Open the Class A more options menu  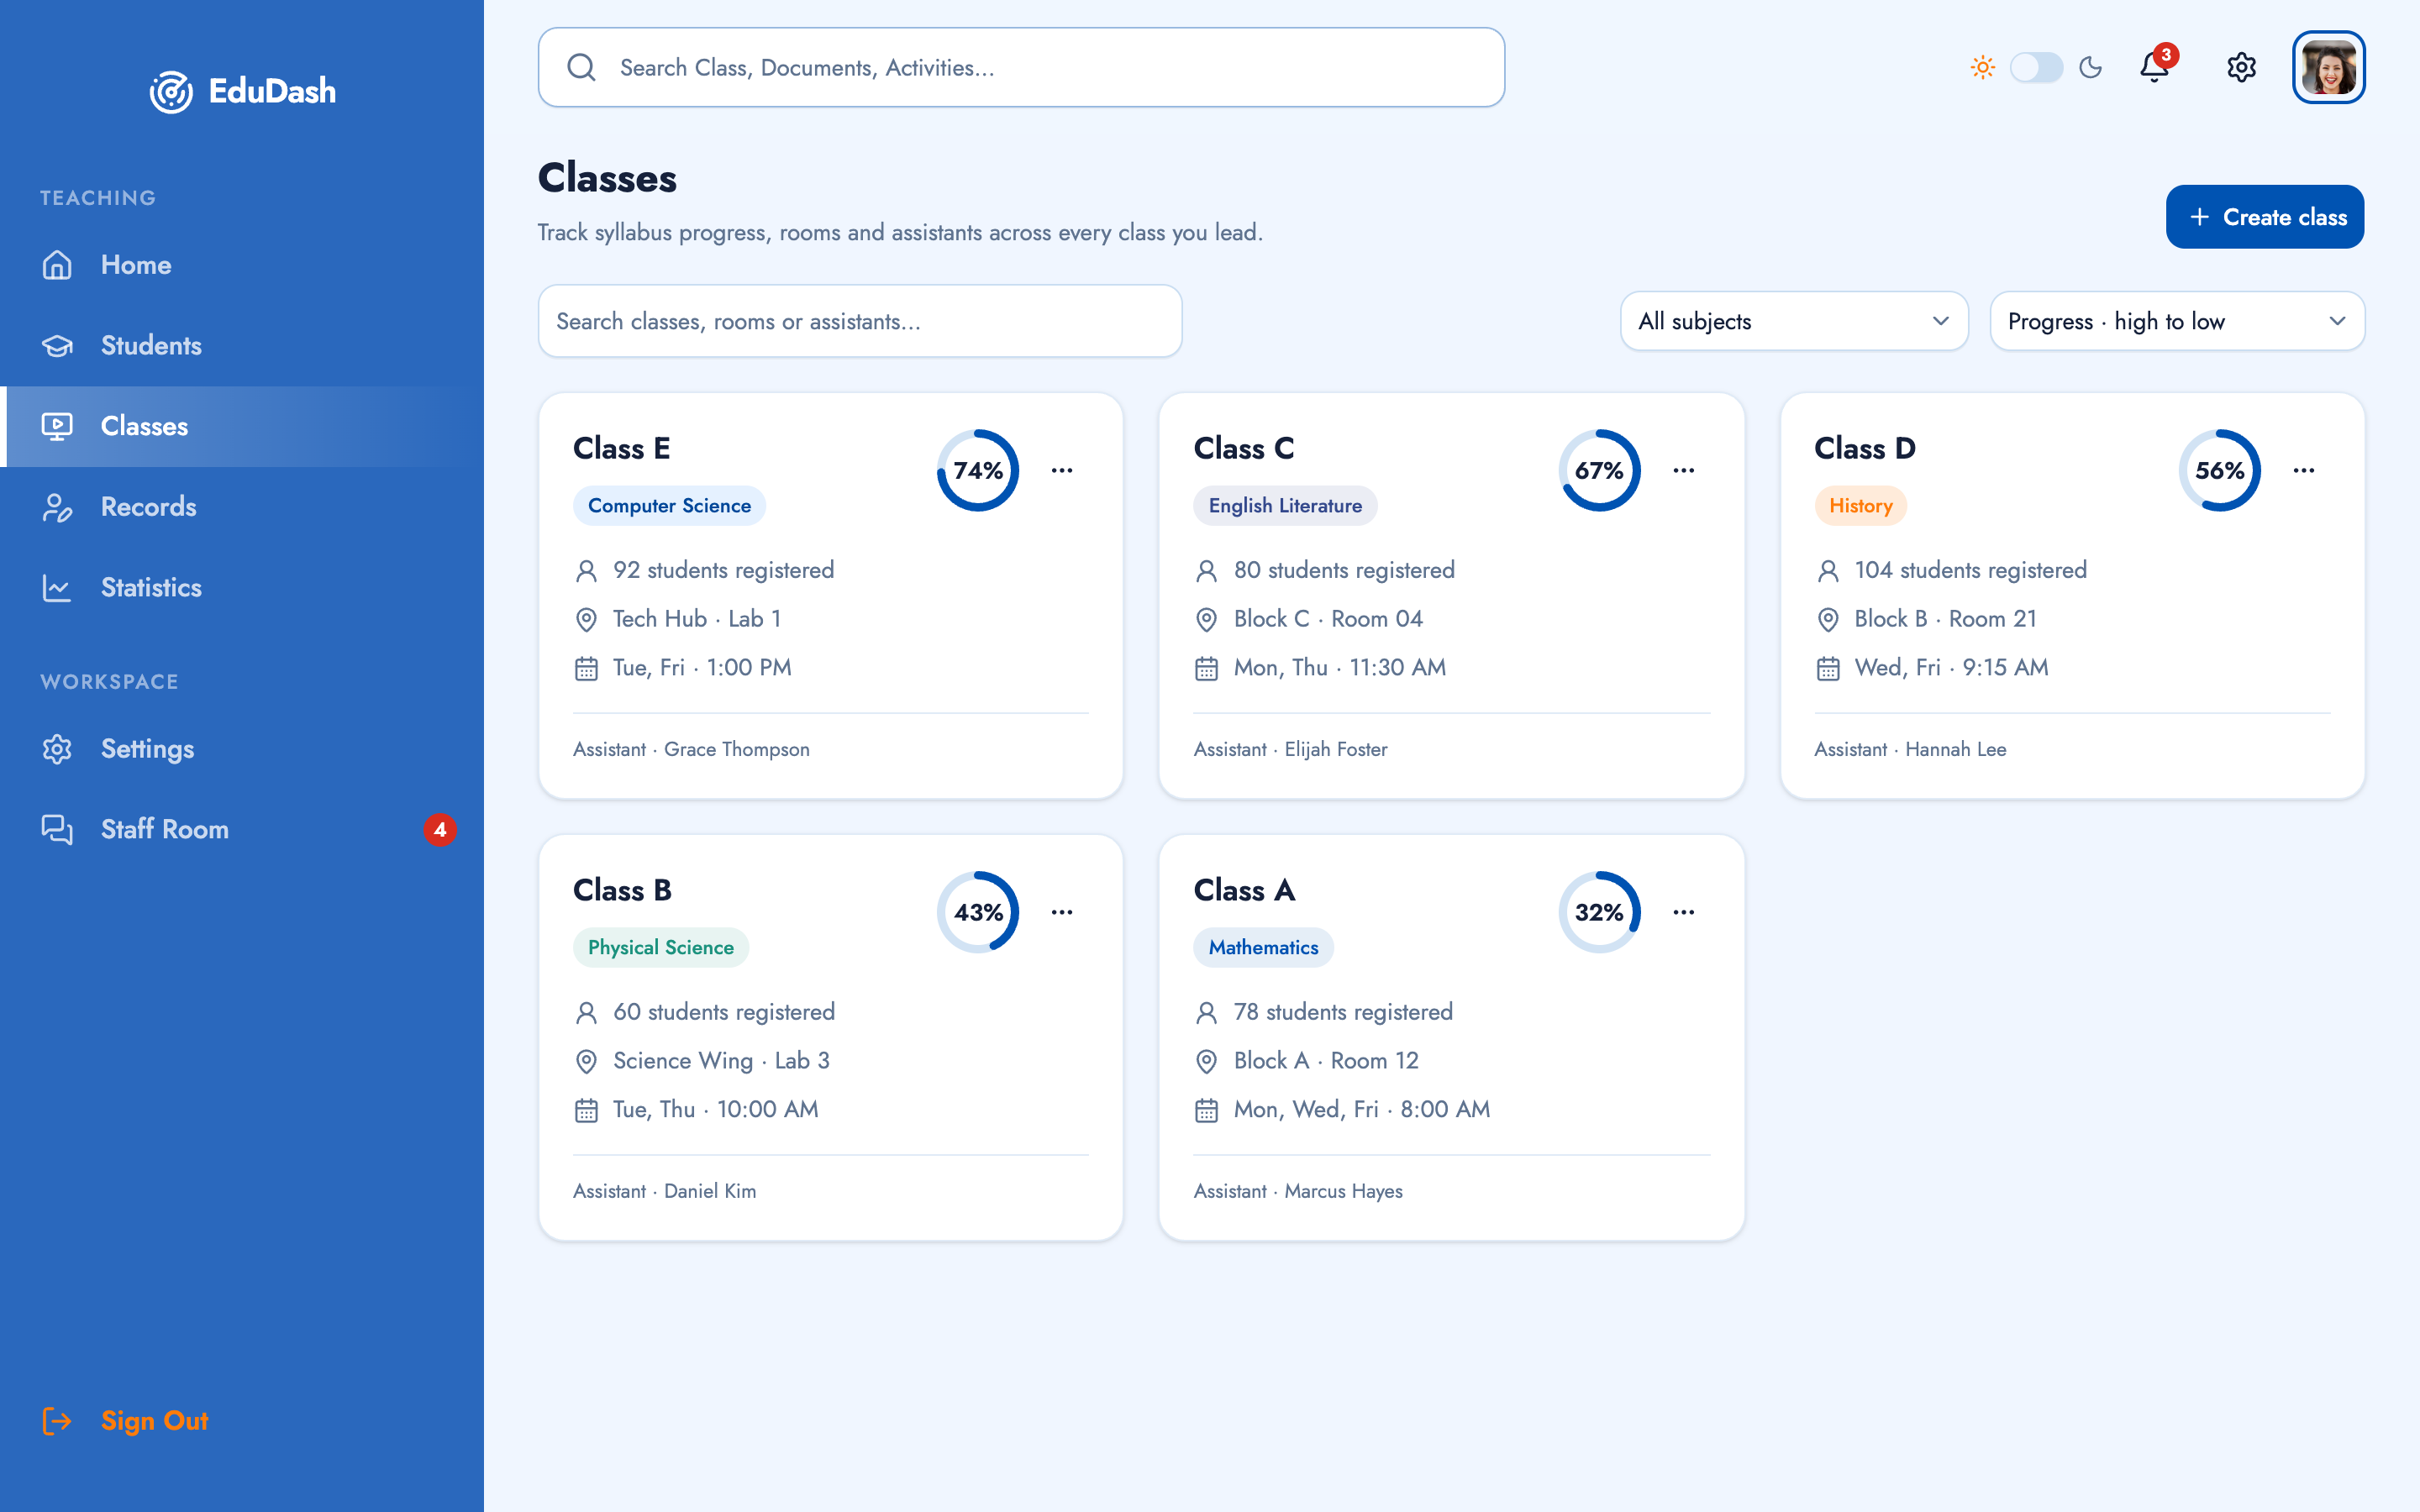tap(1684, 912)
